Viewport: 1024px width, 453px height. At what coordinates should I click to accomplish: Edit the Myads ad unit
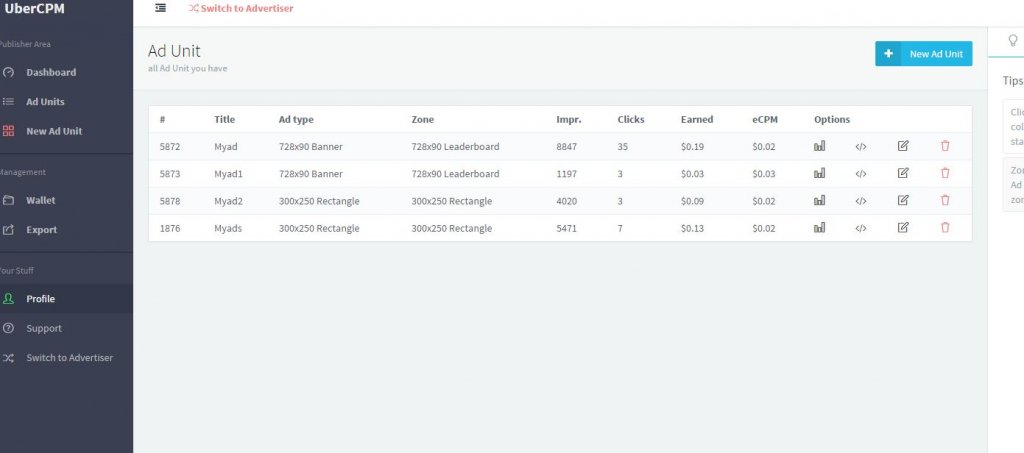(903, 228)
